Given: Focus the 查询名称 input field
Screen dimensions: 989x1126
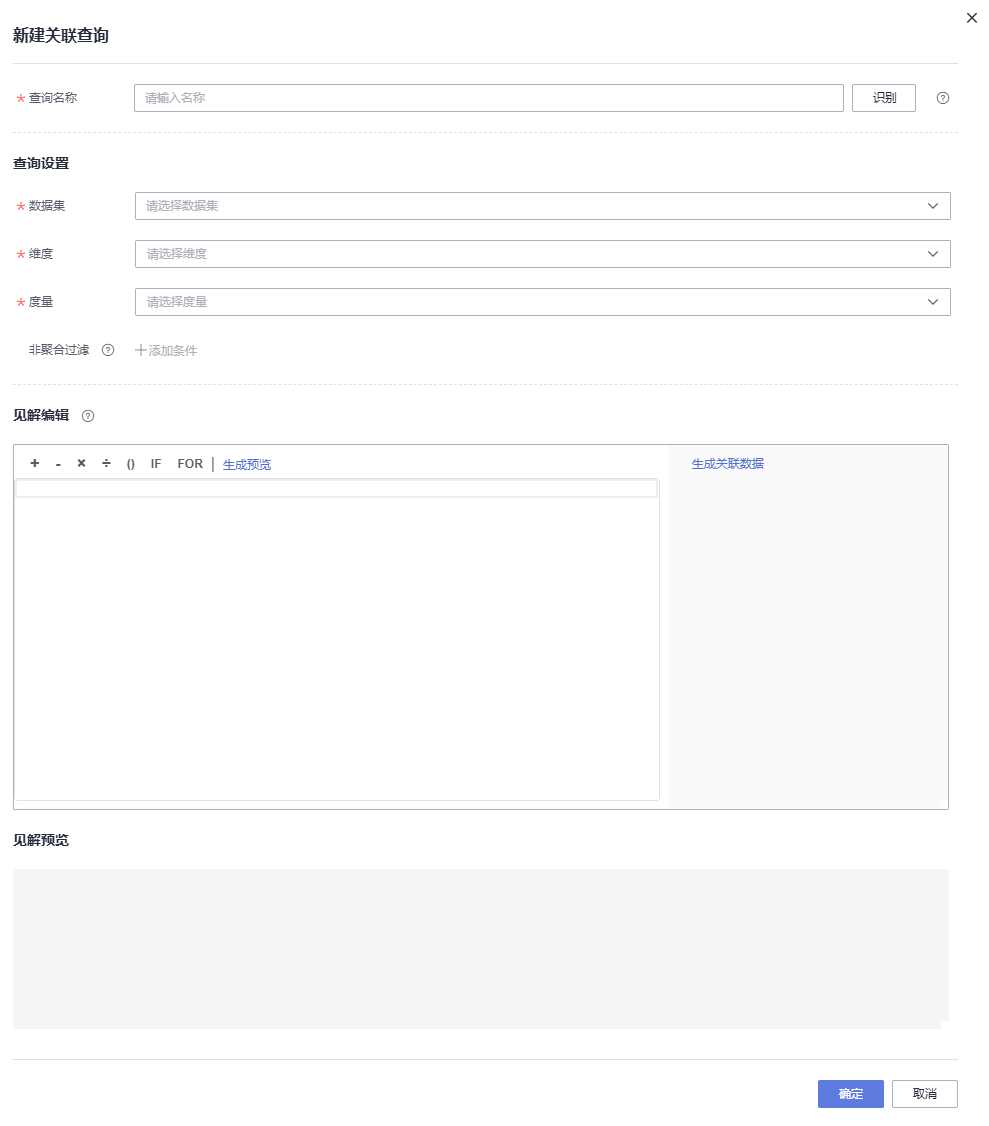Looking at the screenshot, I should [x=488, y=98].
